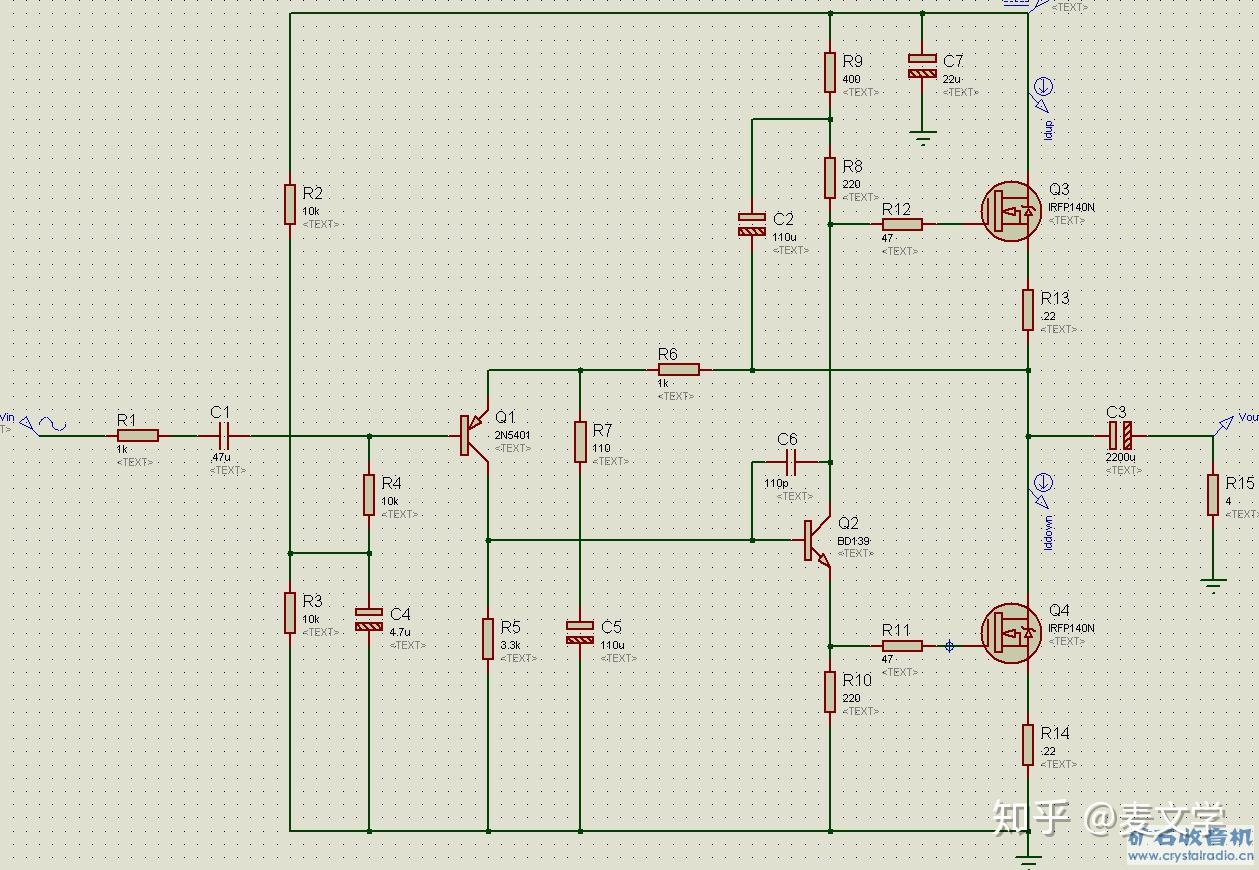
Task: Select the Q1 2N5401 transistor symbol
Action: (x=474, y=436)
